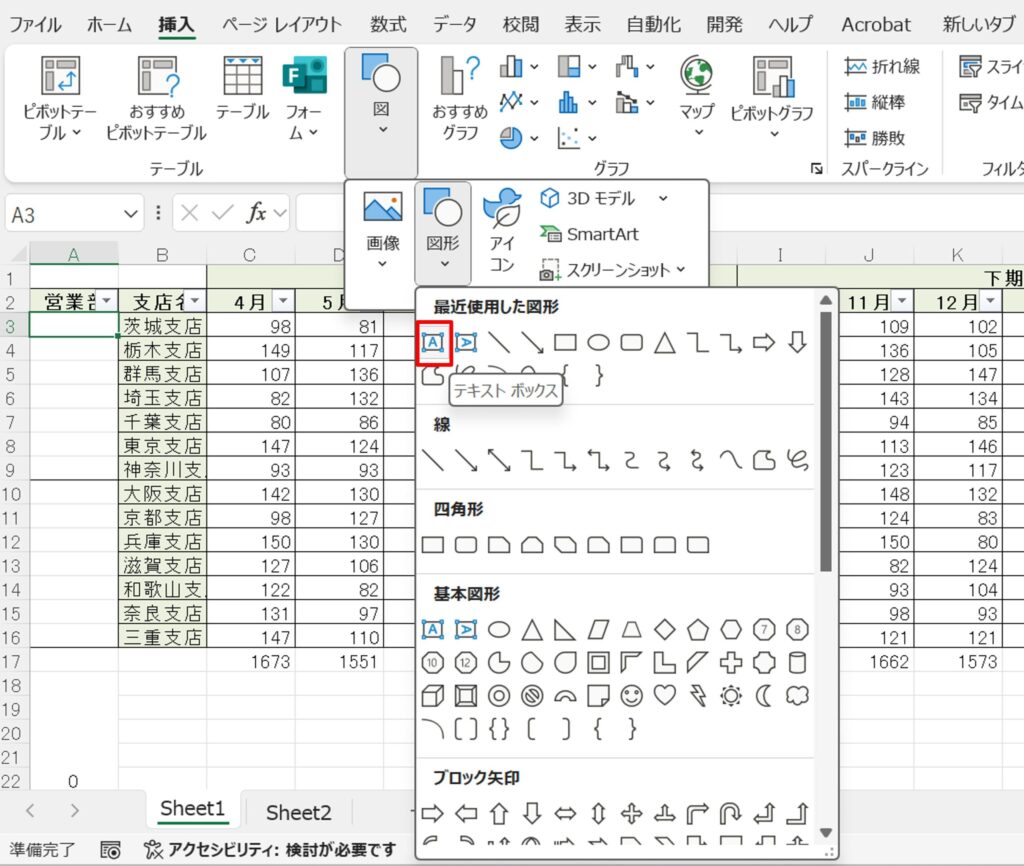Click the insert function fx button
This screenshot has width=1024, height=866.
(x=256, y=213)
